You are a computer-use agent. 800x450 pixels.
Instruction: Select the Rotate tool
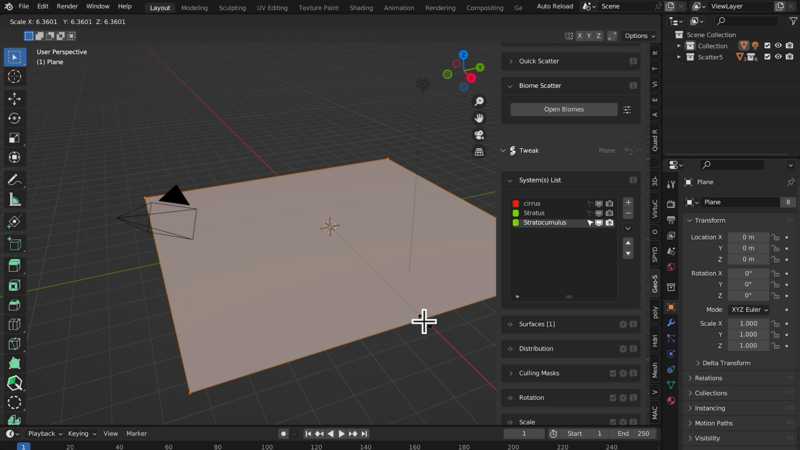click(14, 118)
